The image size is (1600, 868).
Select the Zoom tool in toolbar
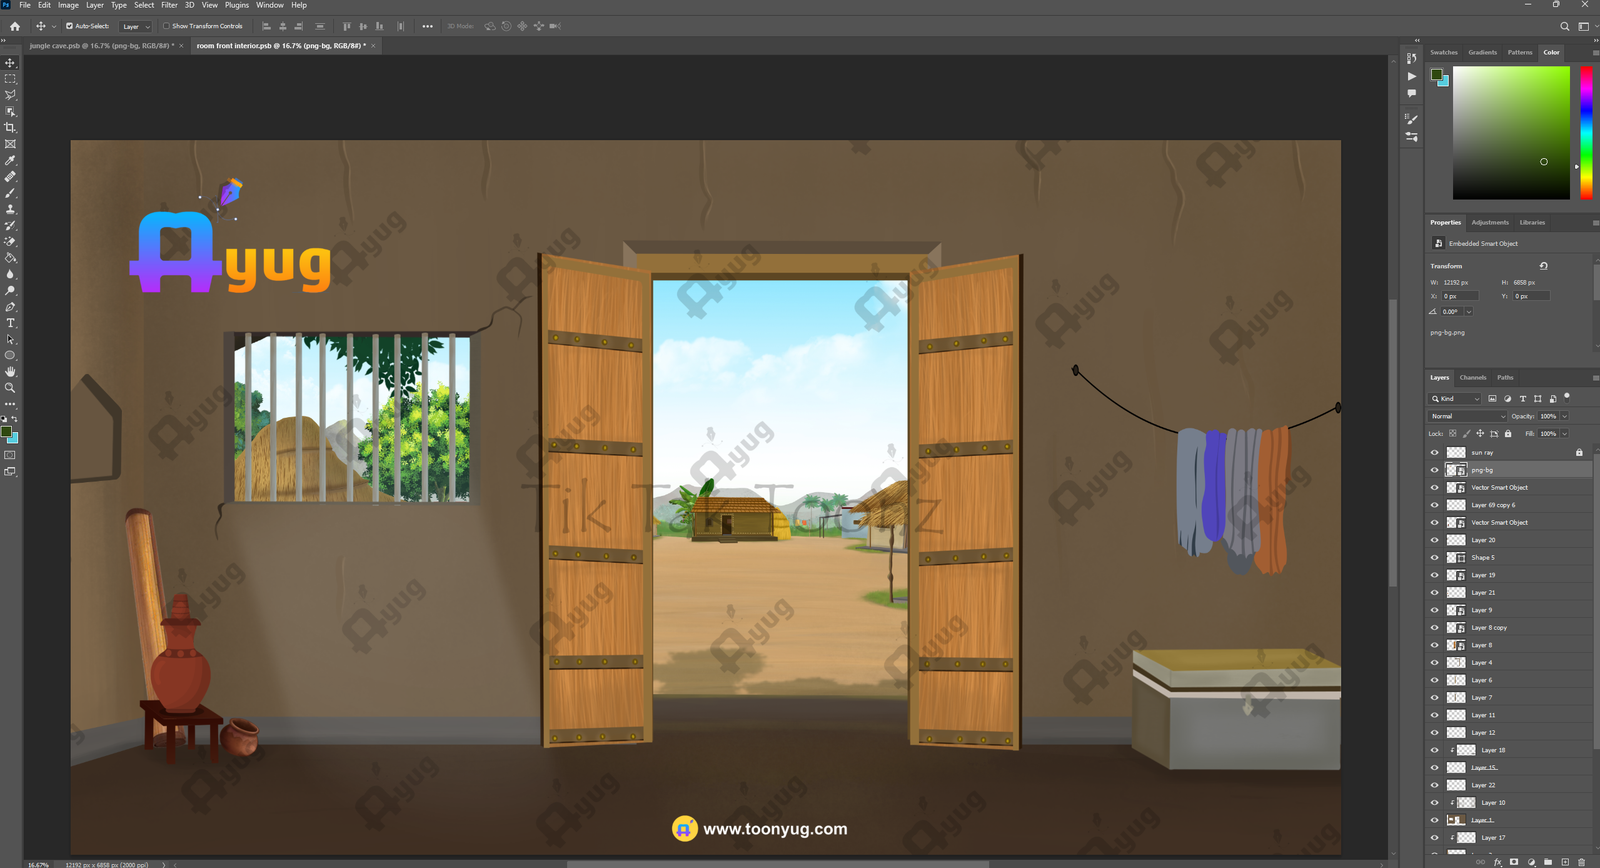[11, 388]
